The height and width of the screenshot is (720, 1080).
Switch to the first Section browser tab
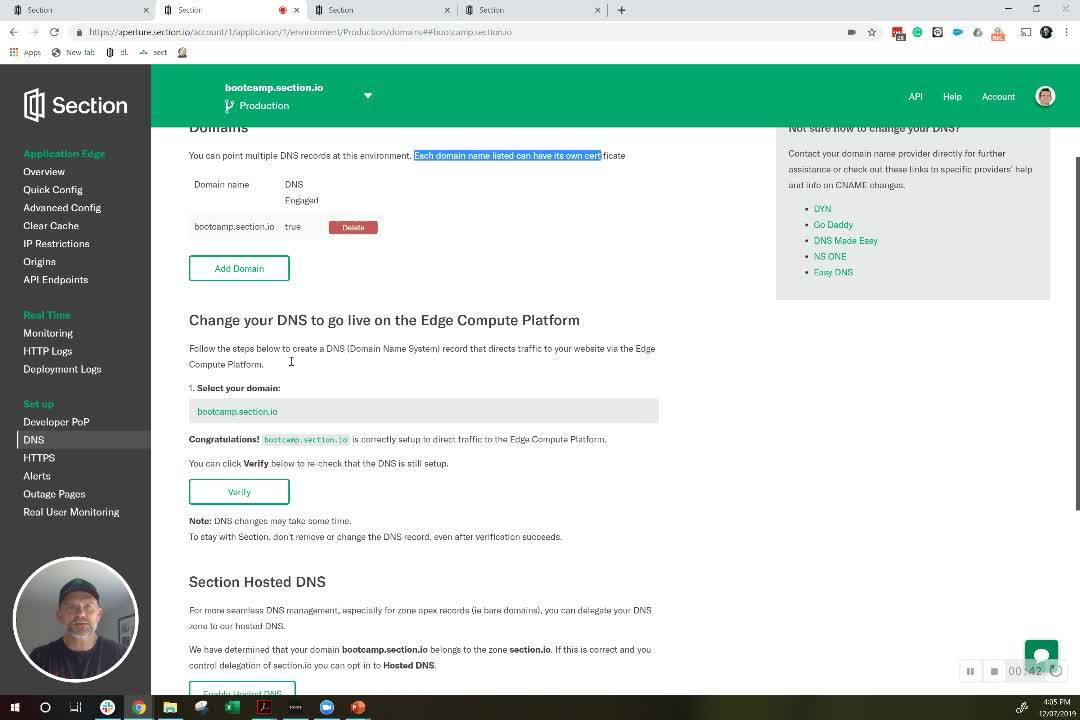[x=81, y=10]
